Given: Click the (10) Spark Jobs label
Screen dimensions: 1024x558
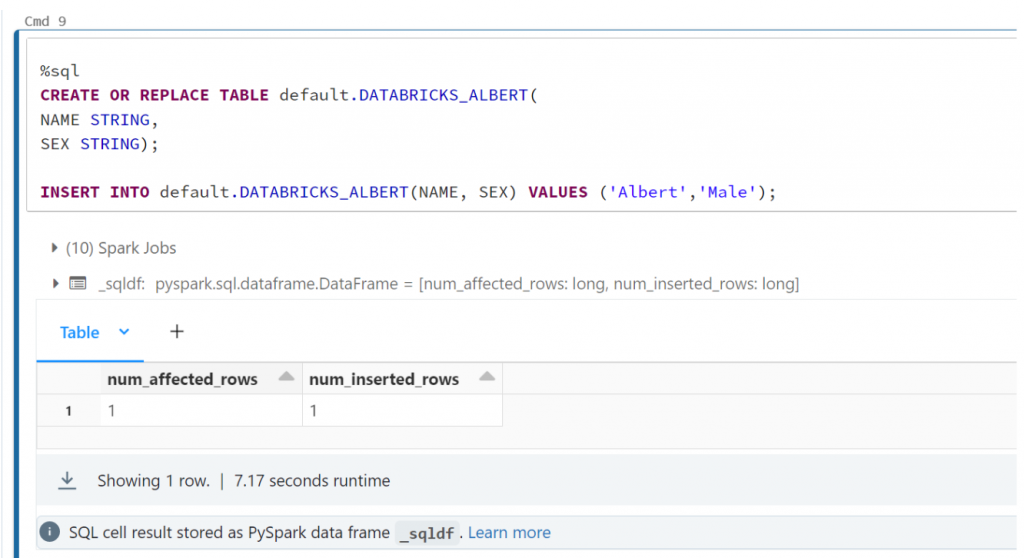Looking at the screenshot, I should (x=121, y=248).
